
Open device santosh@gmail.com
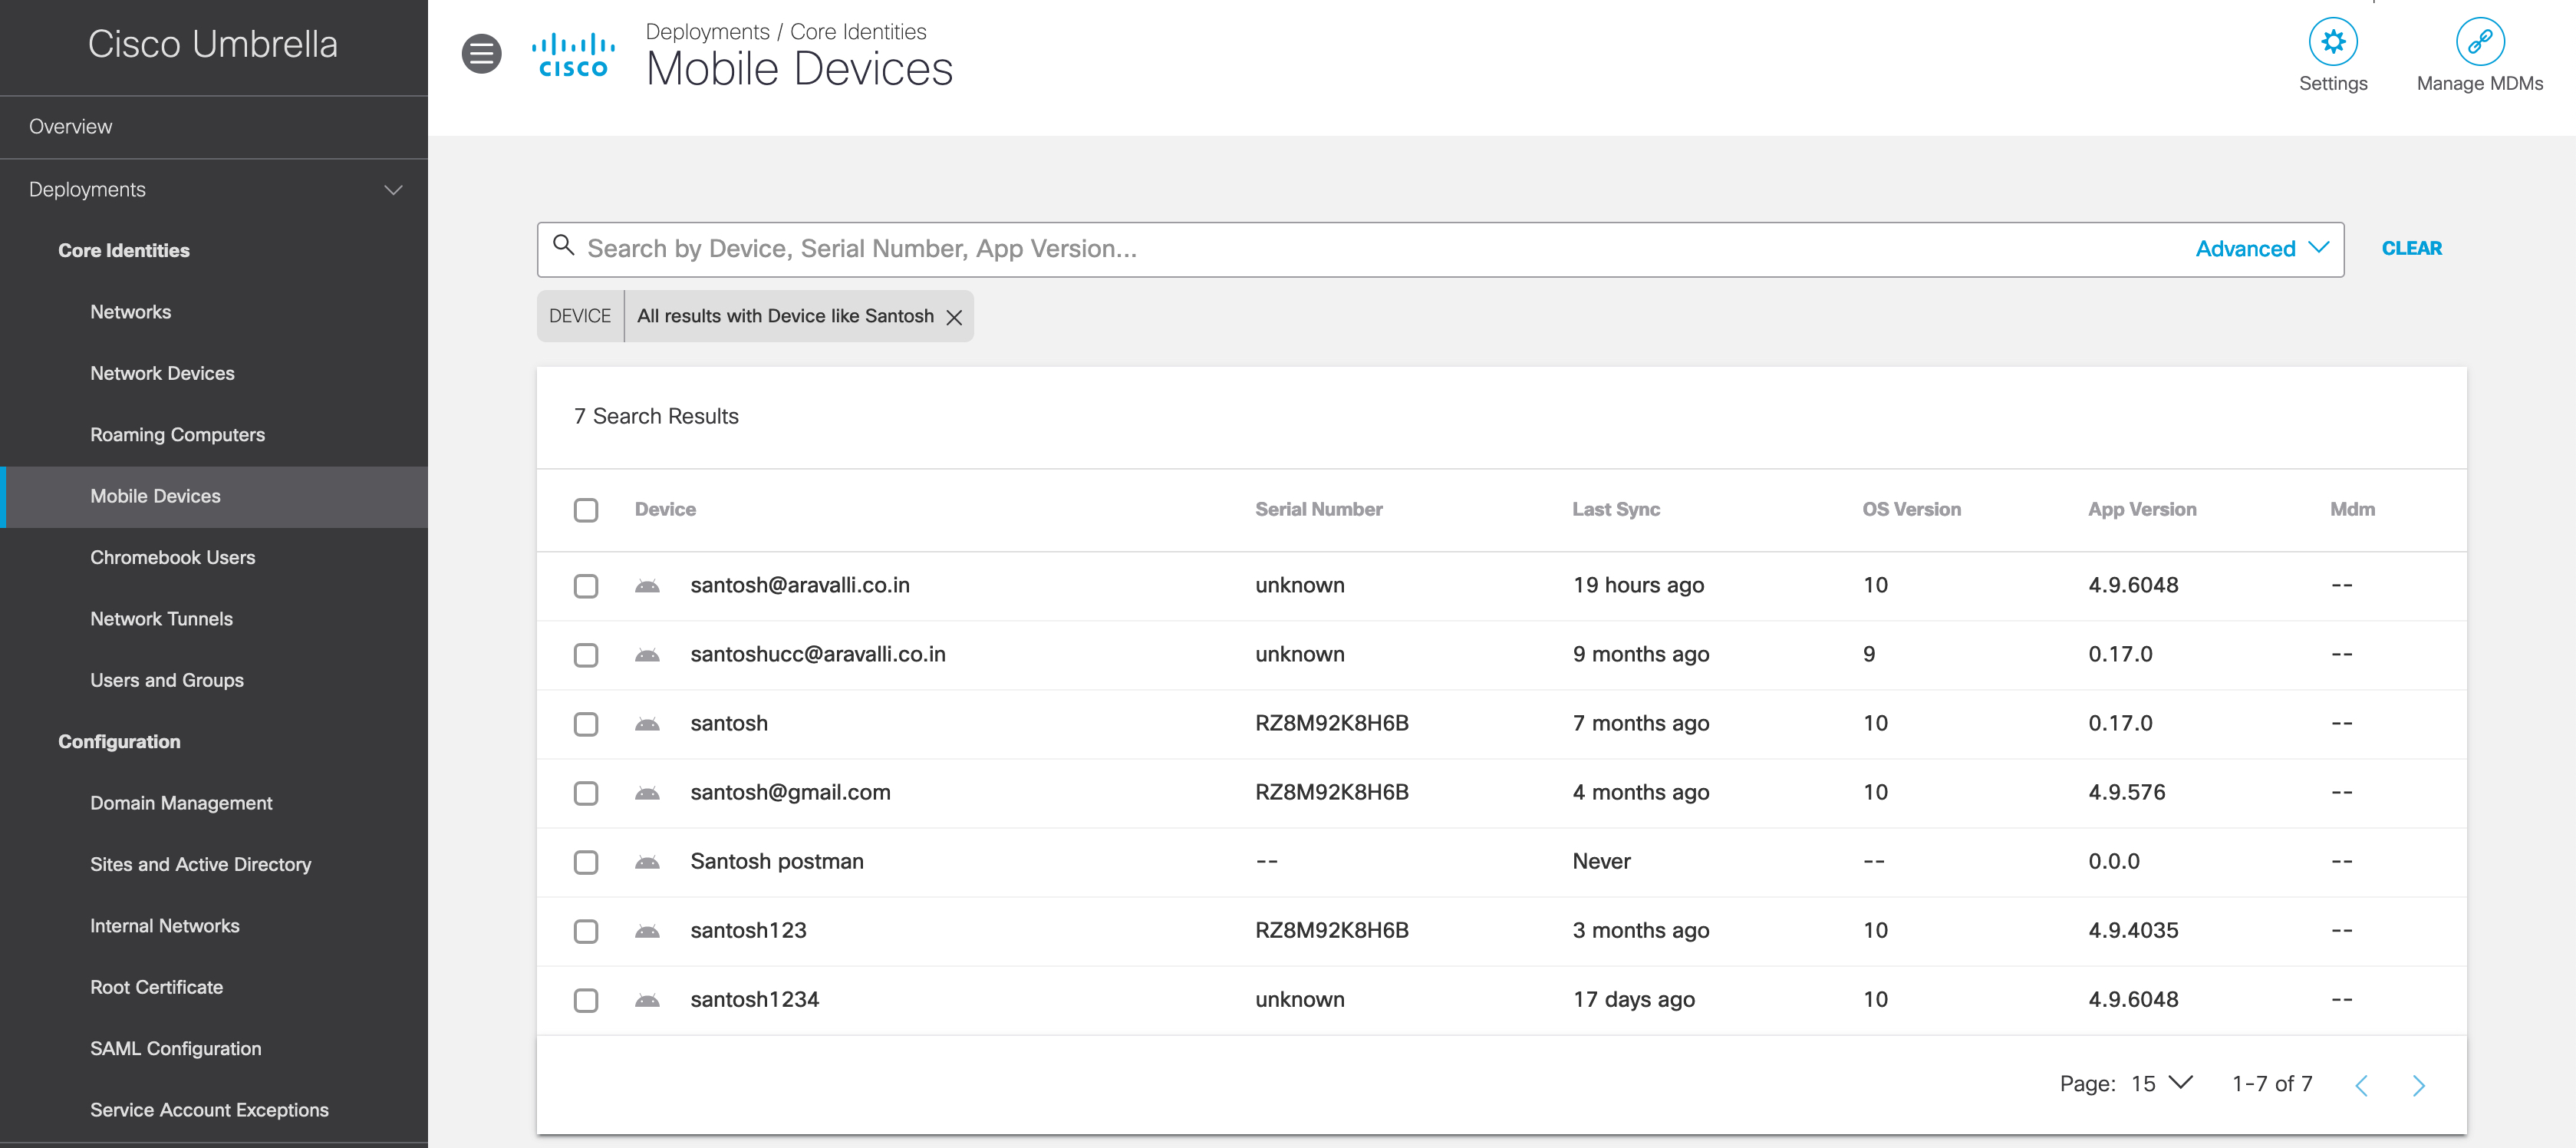(790, 793)
